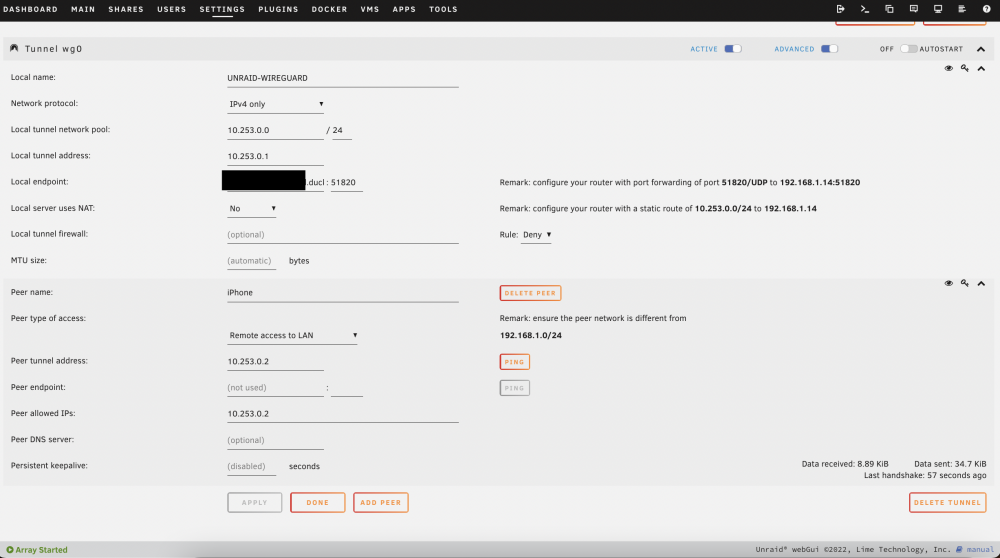Click the Peer allowed IPs field
This screenshot has height=558, width=1000.
click(342, 414)
